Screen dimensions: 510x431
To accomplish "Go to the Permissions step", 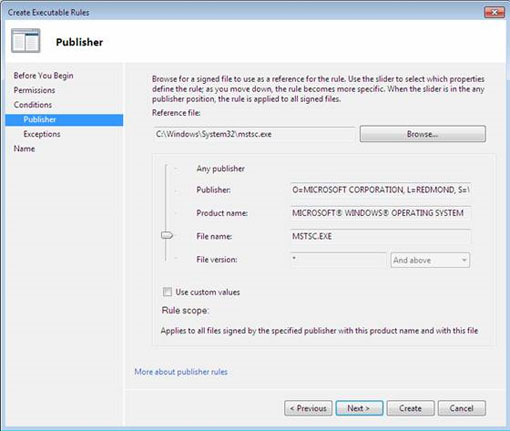I will click(x=34, y=90).
